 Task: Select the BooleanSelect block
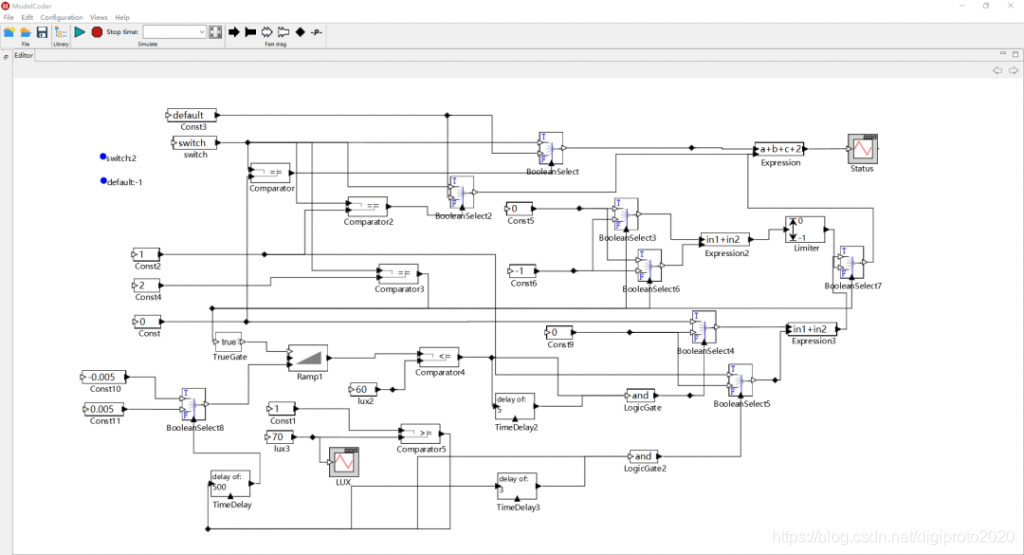(x=551, y=148)
